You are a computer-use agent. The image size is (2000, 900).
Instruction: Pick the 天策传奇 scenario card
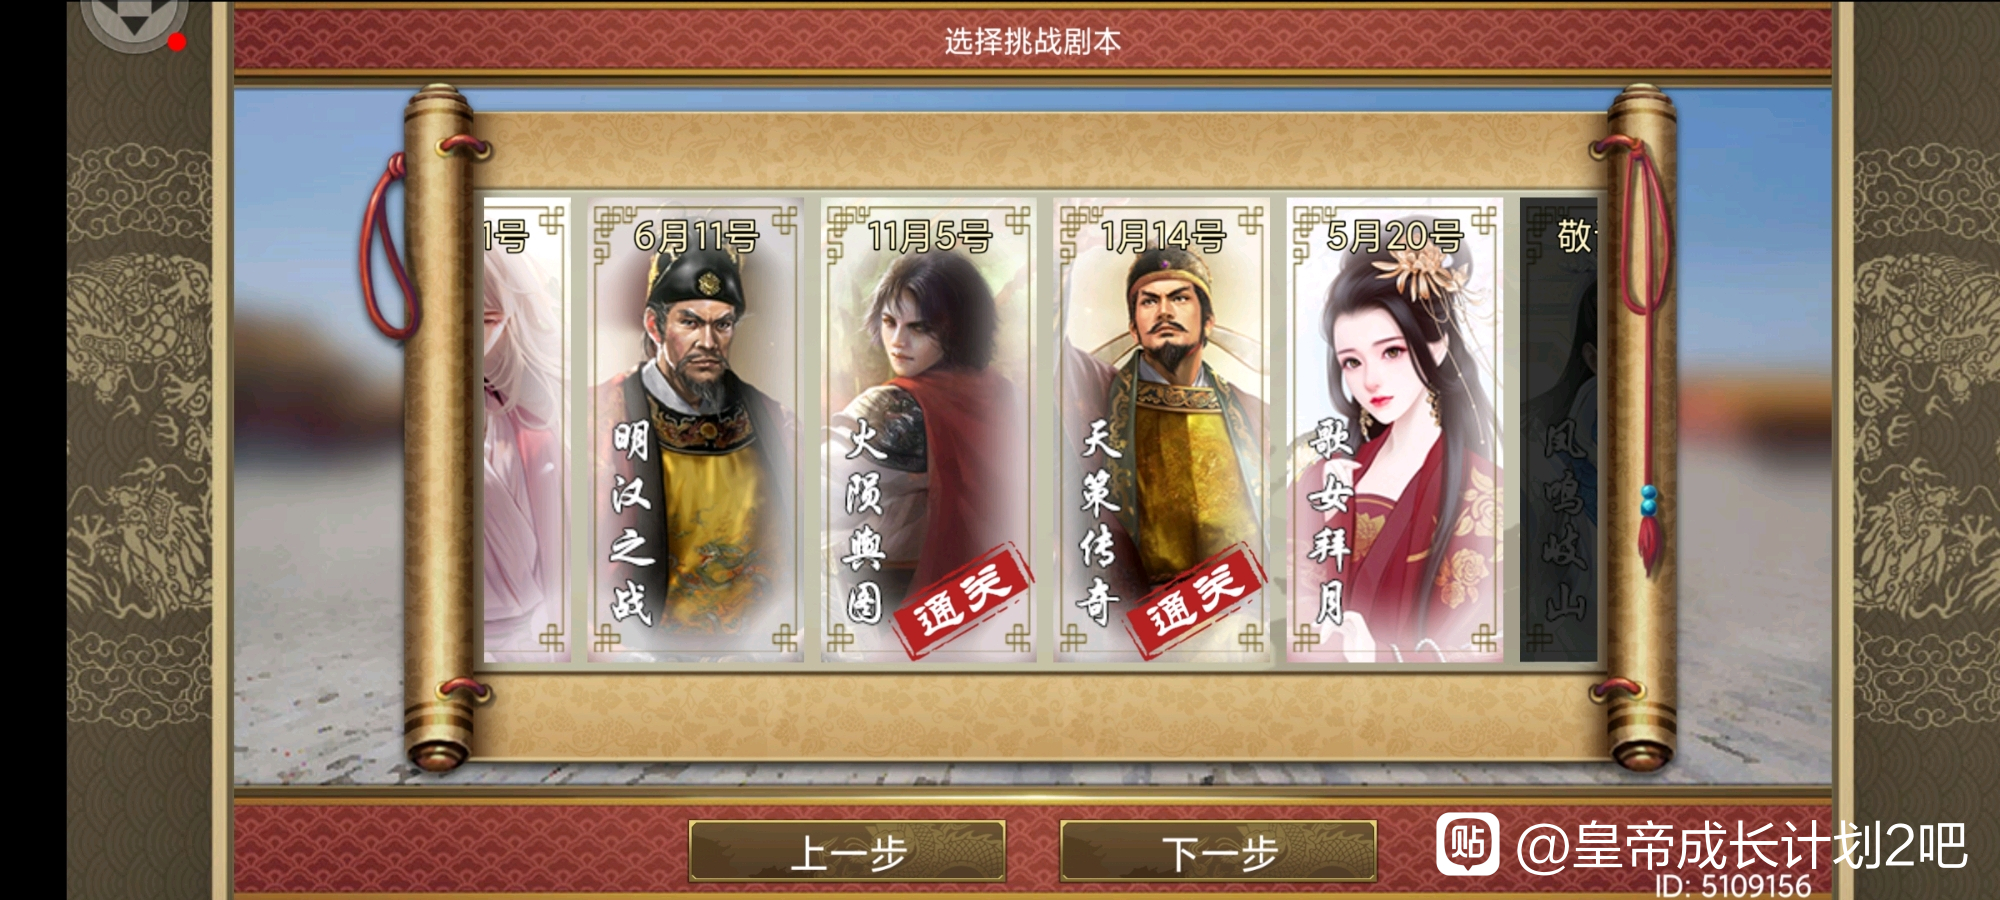point(1161,430)
